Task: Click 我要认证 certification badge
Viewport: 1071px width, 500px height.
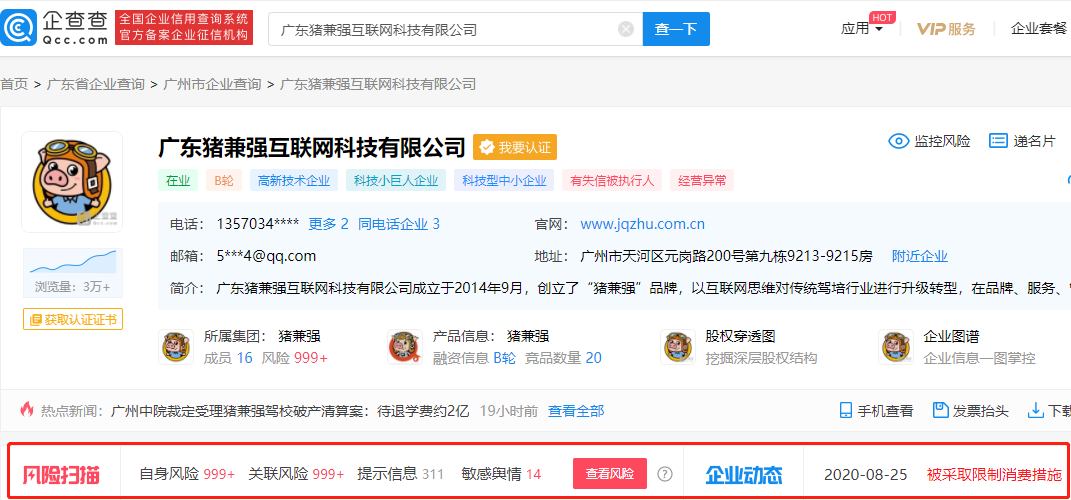Action: pos(515,147)
